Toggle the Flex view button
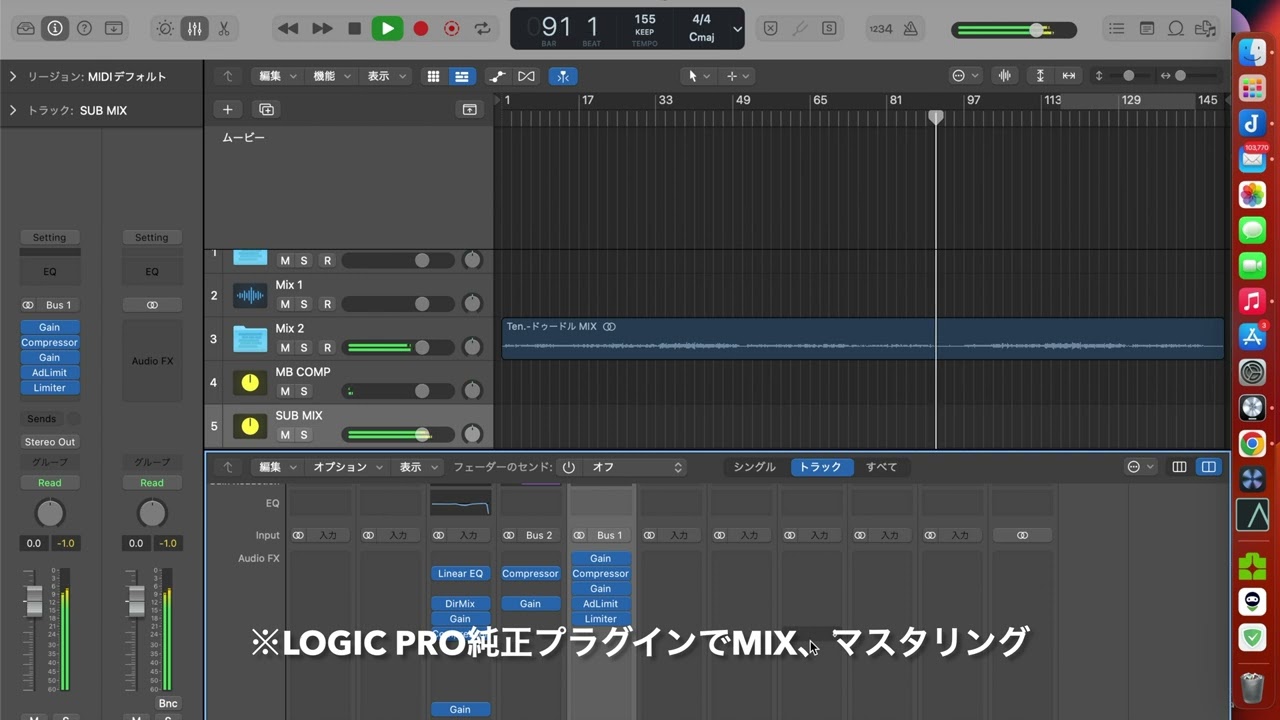This screenshot has height=720, width=1280. pos(526,76)
